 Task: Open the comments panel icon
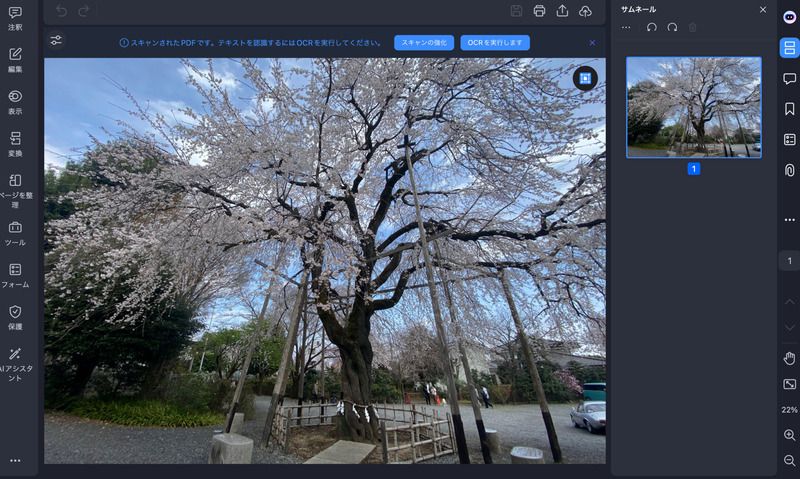click(x=789, y=79)
